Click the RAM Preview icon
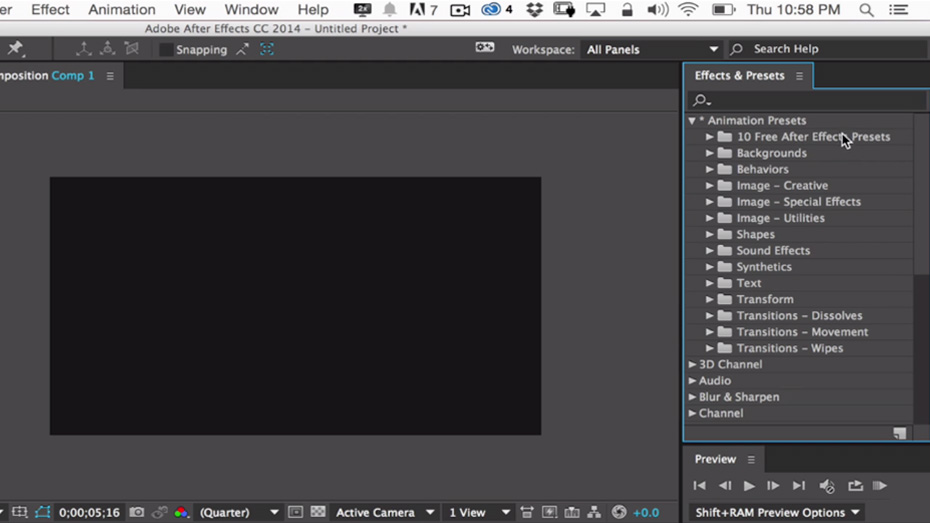The image size is (930, 523). (x=880, y=486)
